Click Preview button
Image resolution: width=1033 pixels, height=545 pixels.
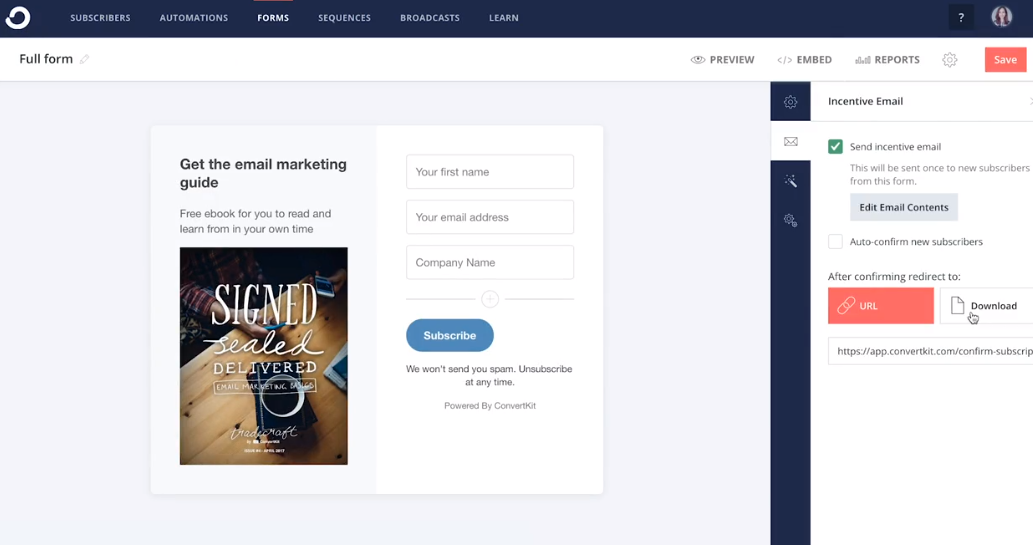[x=722, y=59]
